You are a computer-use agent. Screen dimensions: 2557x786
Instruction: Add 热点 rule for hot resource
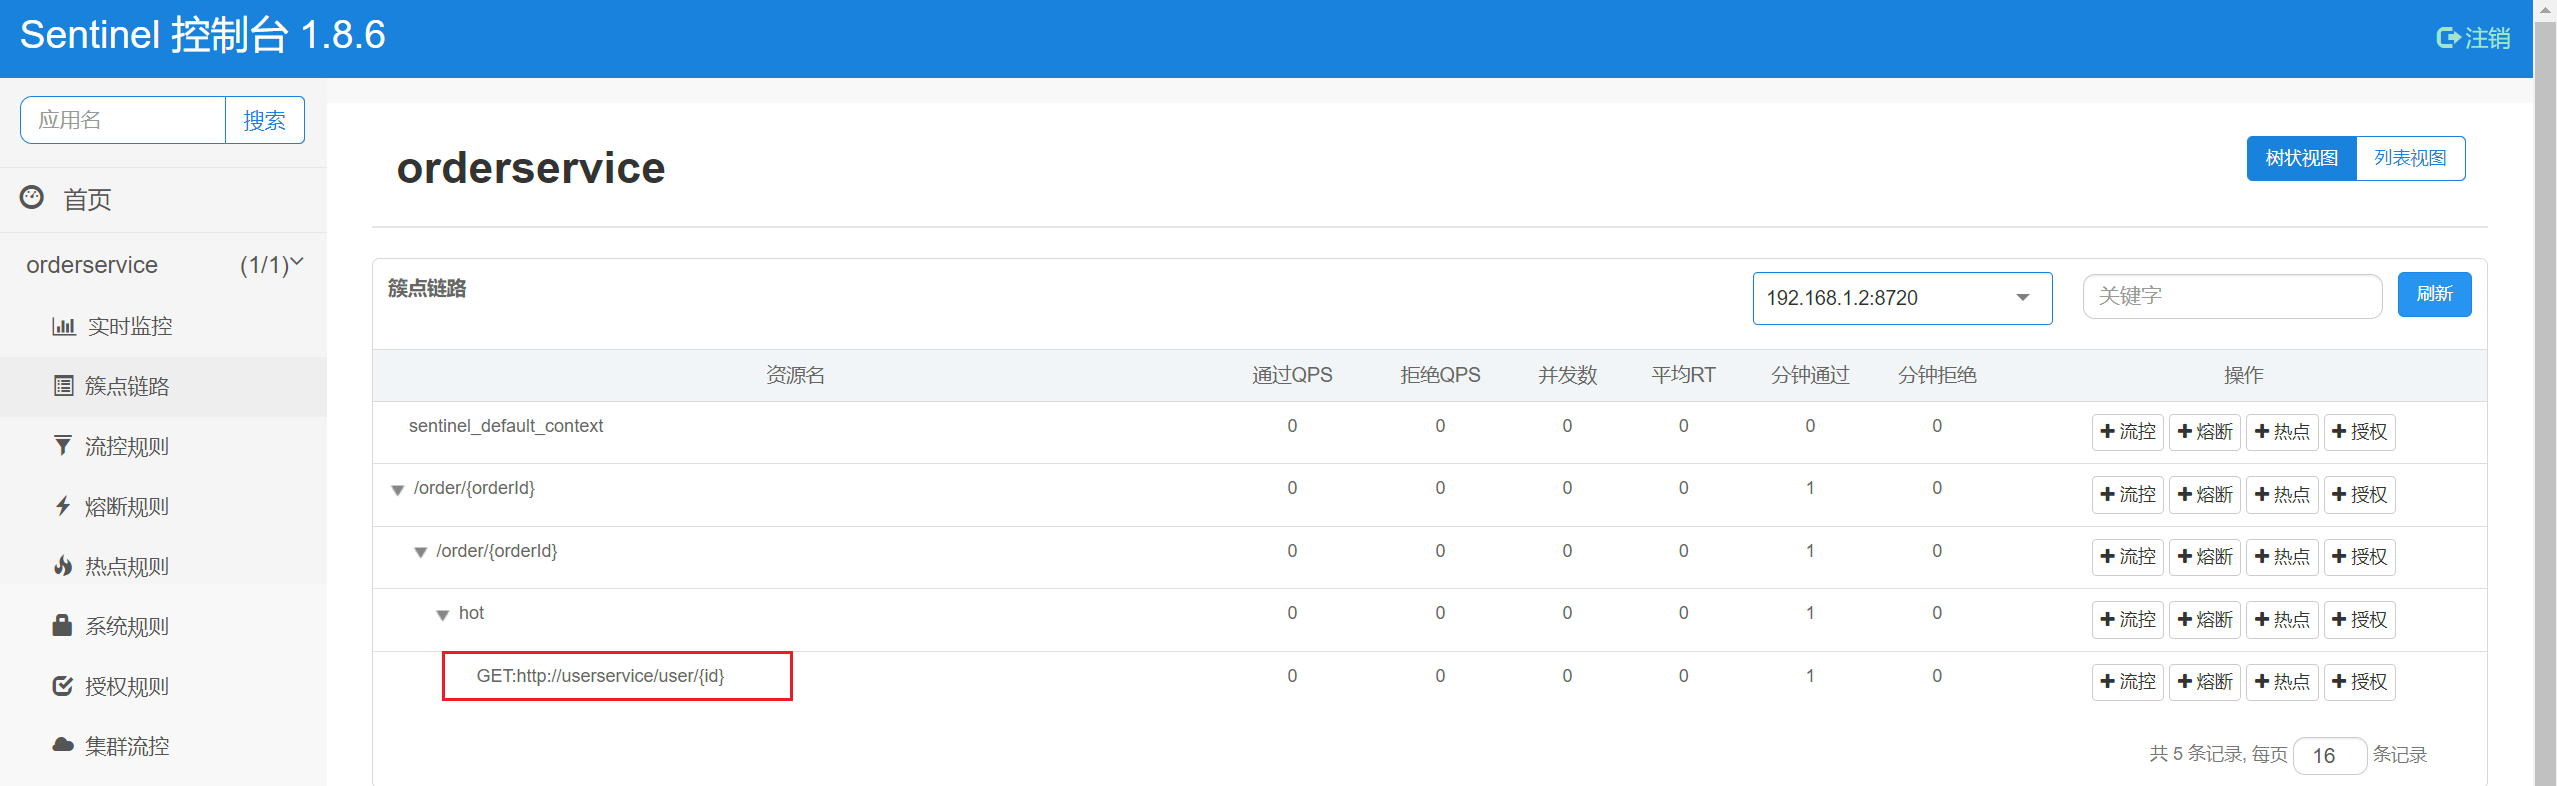point(2281,620)
